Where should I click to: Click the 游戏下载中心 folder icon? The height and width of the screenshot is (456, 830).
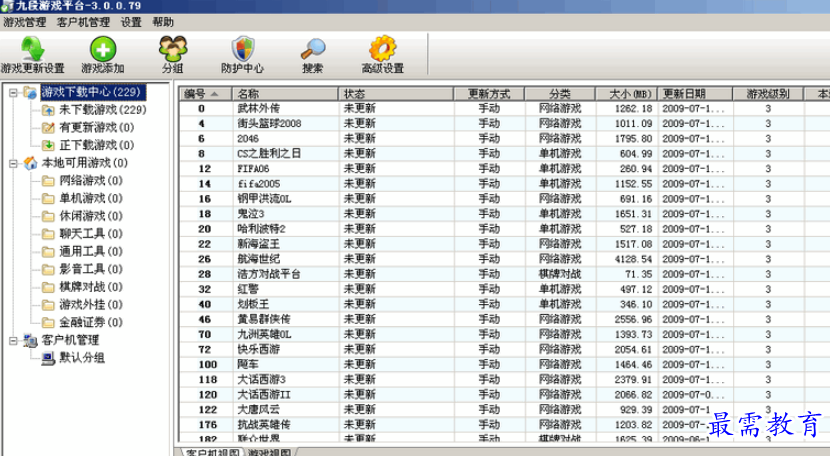coord(30,92)
